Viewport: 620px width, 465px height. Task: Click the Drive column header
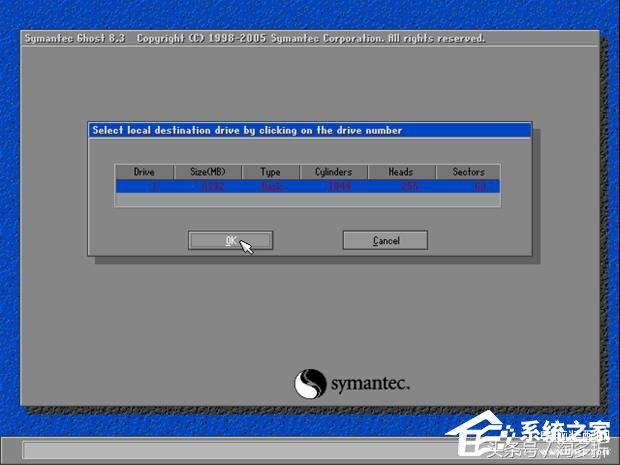[x=144, y=172]
